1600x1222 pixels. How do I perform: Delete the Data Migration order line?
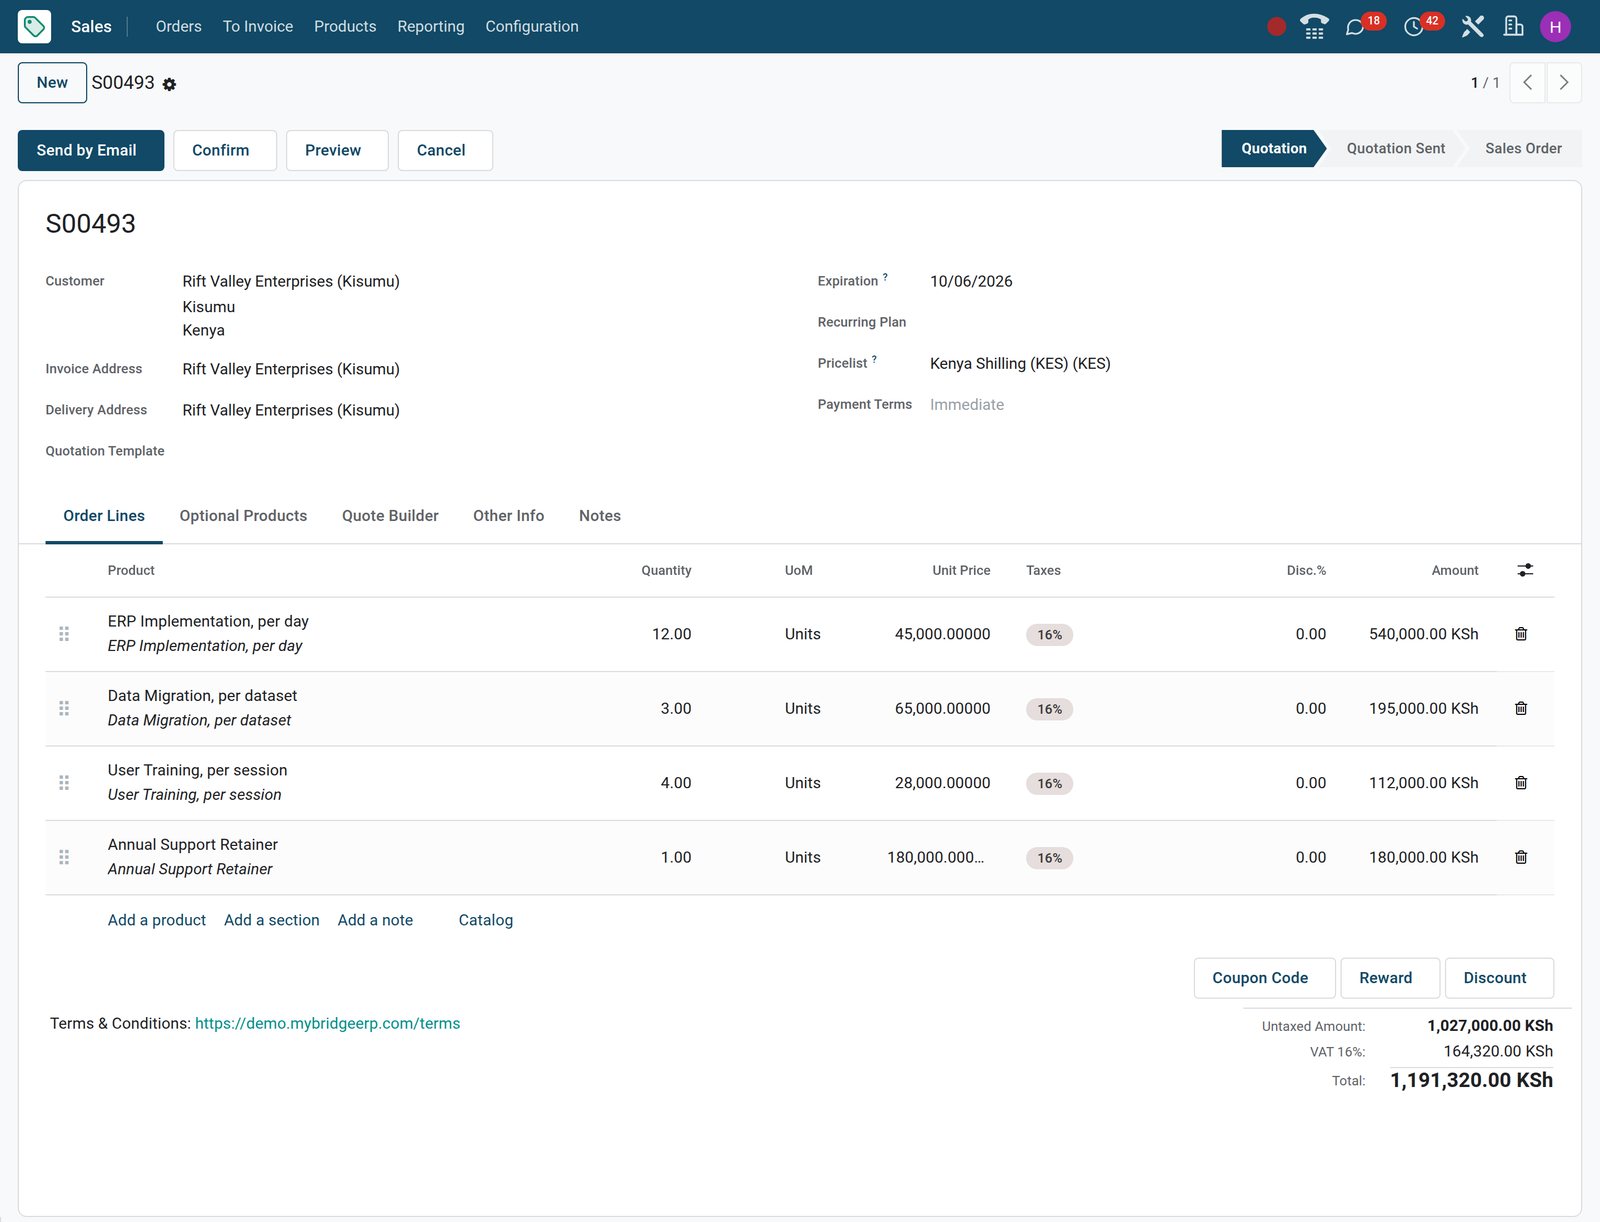point(1521,708)
